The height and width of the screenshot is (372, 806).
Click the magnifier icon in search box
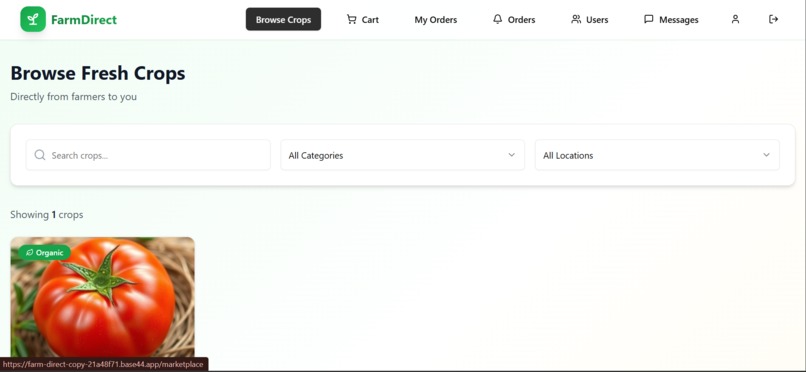(x=40, y=155)
